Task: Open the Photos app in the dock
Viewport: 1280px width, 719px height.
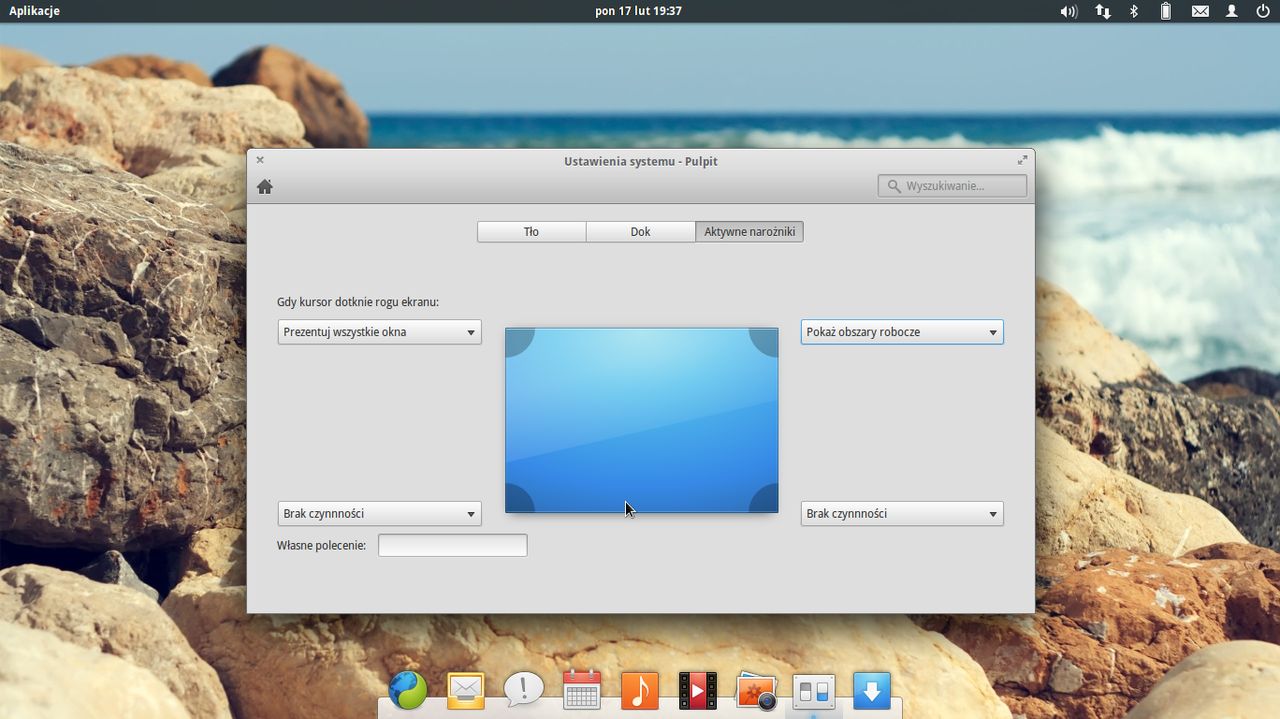Action: pos(756,691)
